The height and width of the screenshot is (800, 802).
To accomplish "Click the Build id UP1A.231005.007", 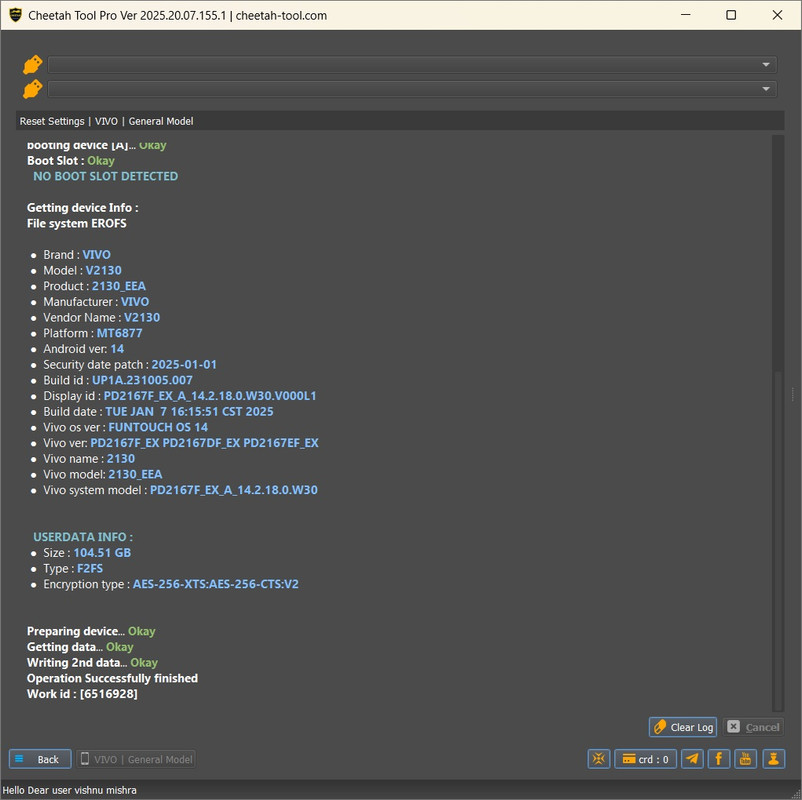I will [x=142, y=381].
